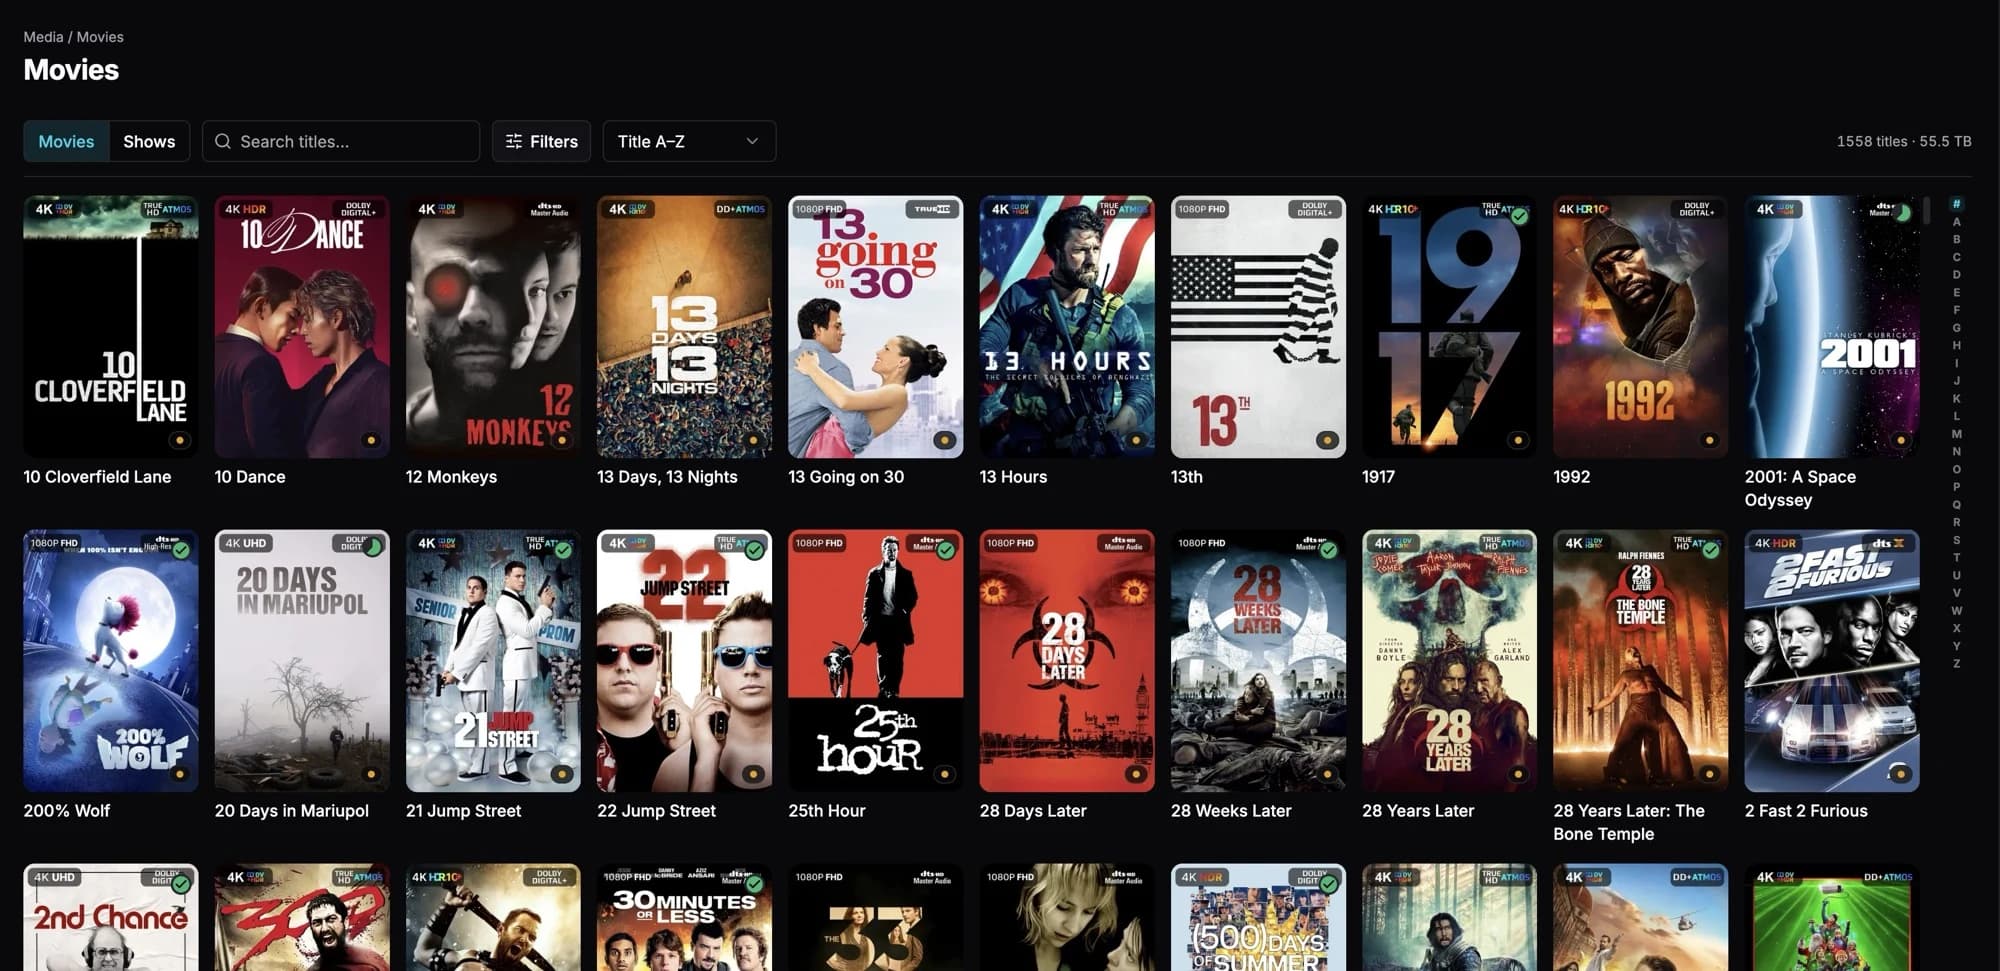This screenshot has width=2000, height=971.
Task: Click the yellow dot badge on 28 Days Later
Action: (x=1136, y=774)
